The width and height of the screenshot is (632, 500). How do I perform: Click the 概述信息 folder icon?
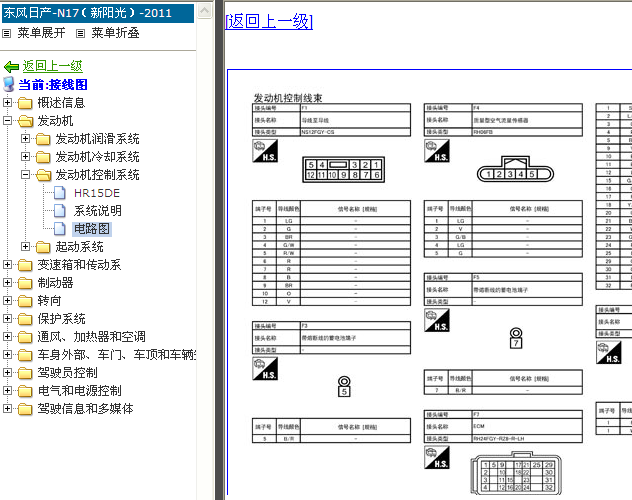coord(25,103)
